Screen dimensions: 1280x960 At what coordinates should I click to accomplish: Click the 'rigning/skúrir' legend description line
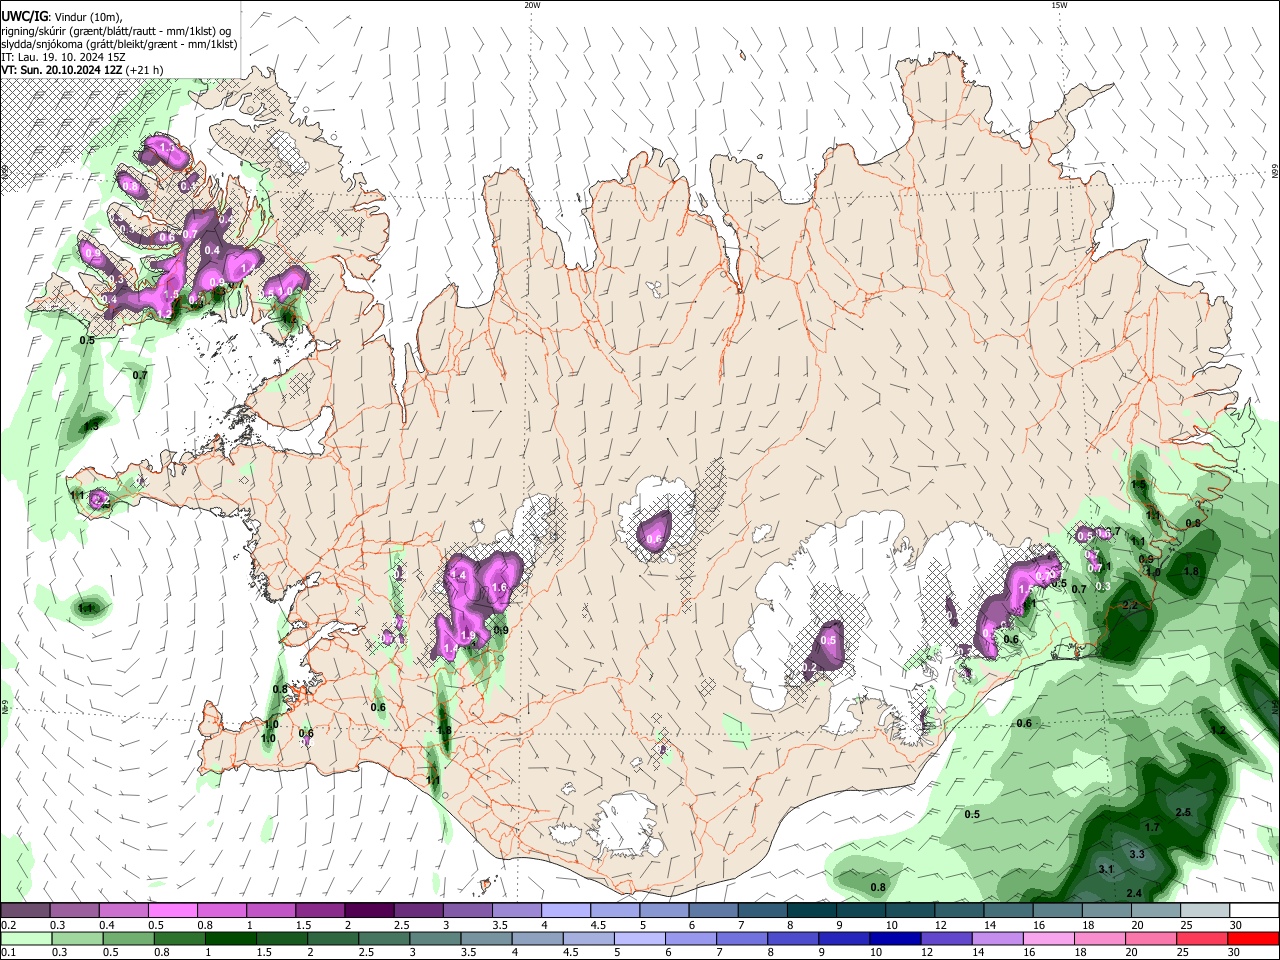point(116,31)
